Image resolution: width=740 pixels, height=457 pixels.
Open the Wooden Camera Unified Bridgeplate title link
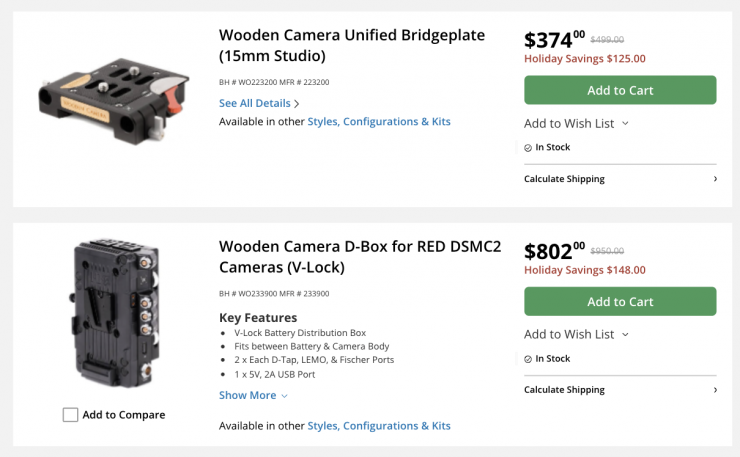[351, 45]
